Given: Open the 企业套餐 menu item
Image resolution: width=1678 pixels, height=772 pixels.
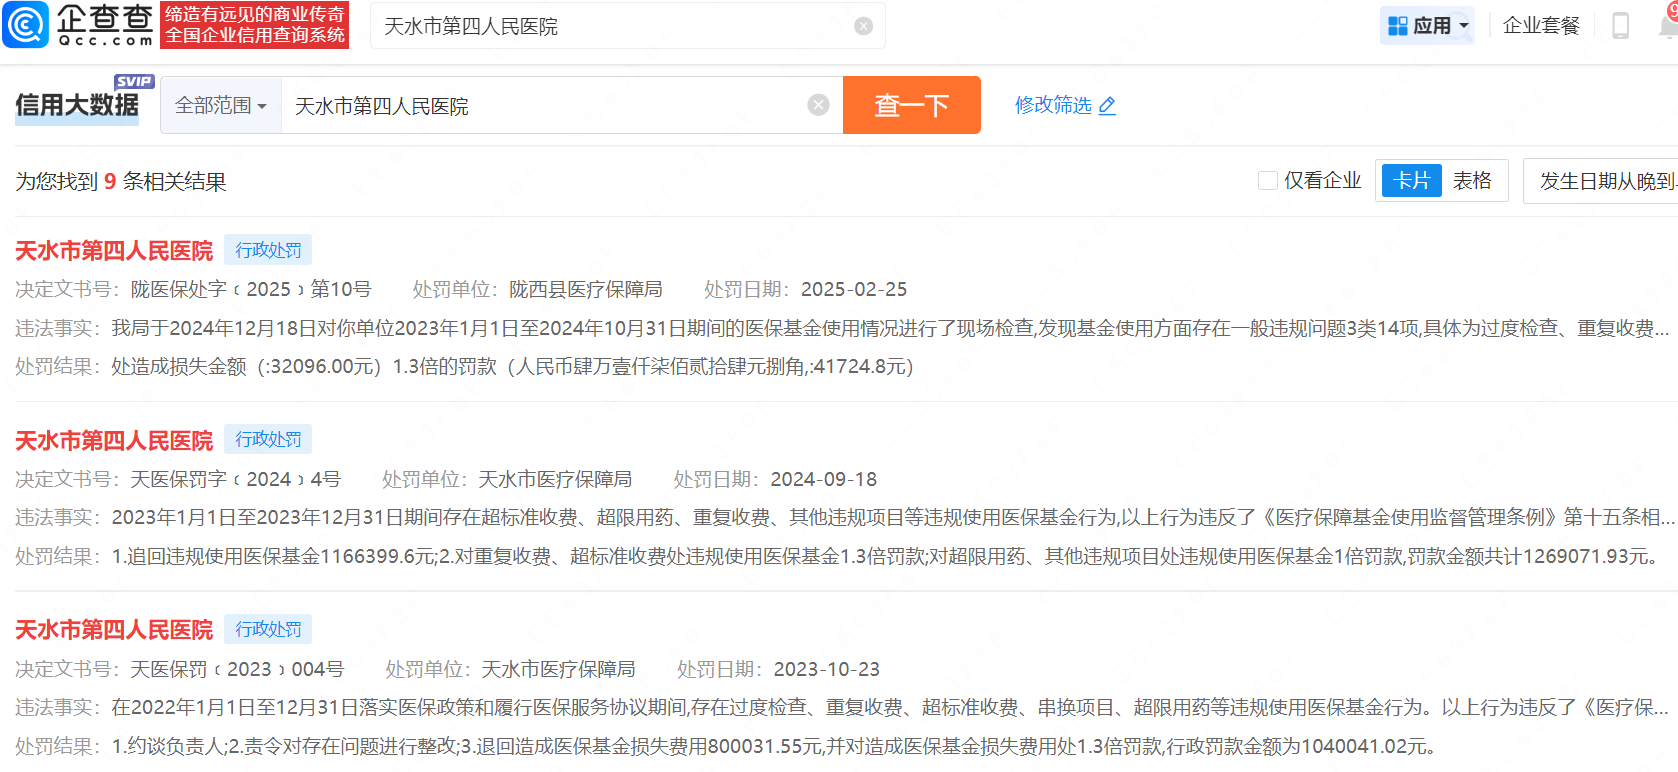Looking at the screenshot, I should click(1541, 26).
